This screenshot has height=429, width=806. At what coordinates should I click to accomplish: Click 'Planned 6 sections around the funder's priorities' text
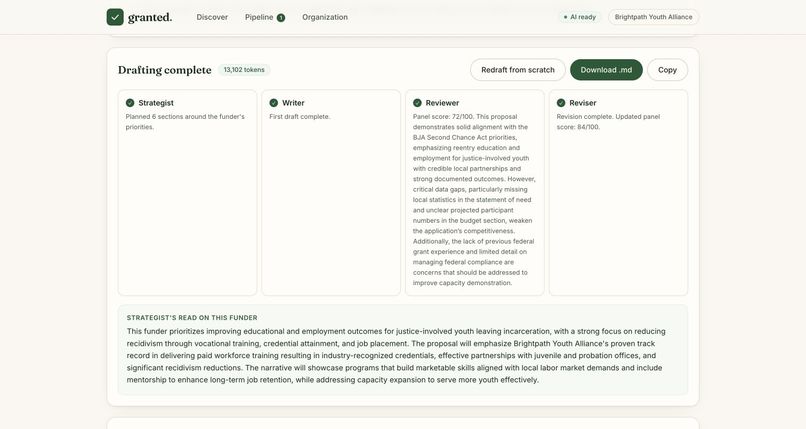pyautogui.click(x=185, y=122)
